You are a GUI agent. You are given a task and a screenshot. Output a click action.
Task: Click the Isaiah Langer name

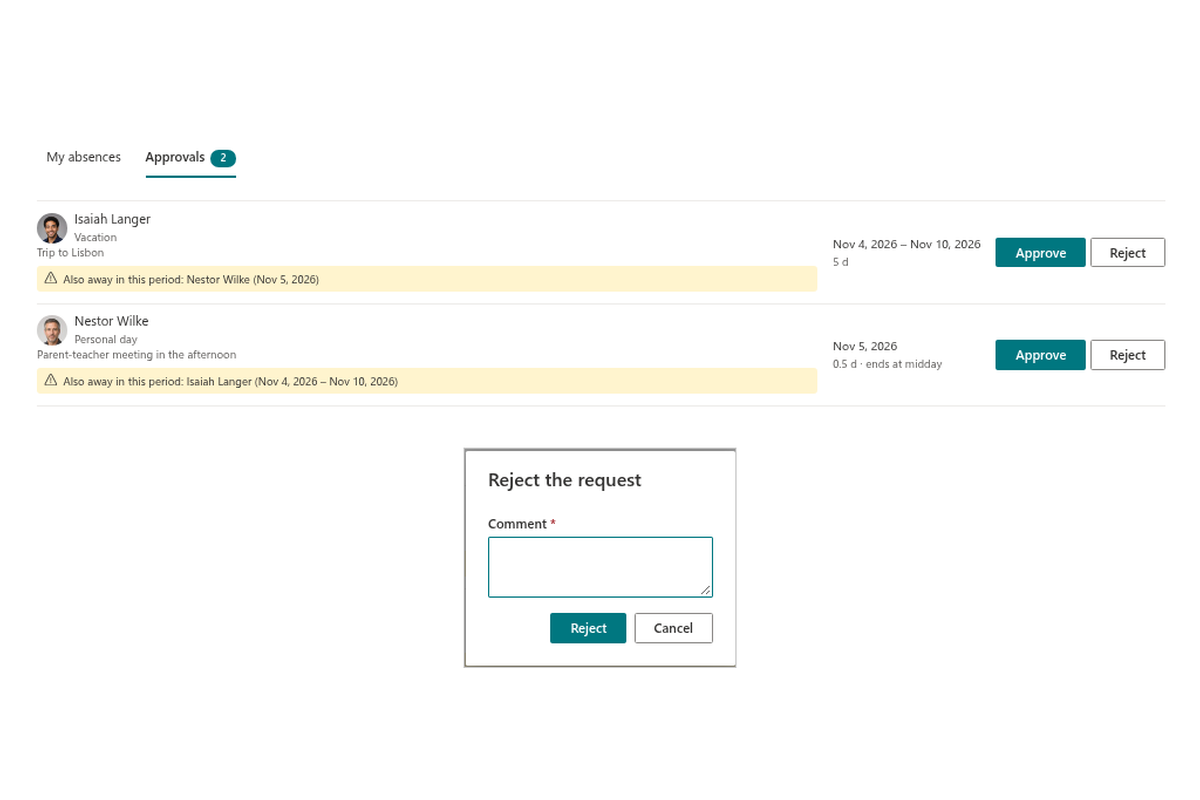pyautogui.click(x=112, y=219)
